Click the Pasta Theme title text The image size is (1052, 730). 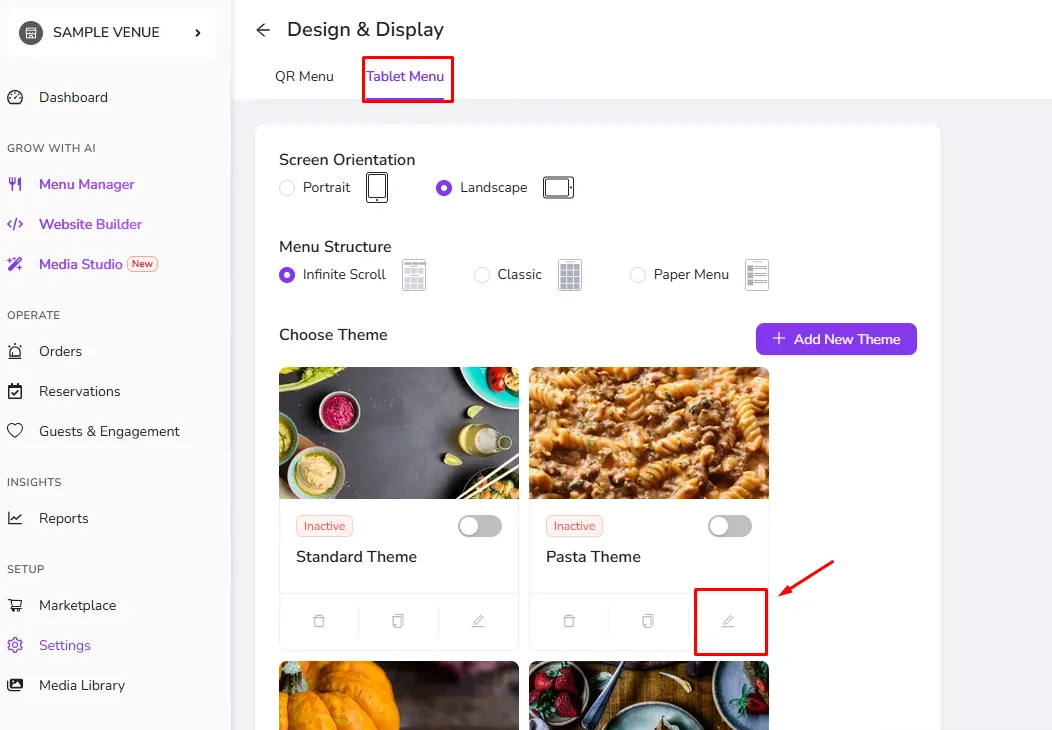[x=593, y=557]
